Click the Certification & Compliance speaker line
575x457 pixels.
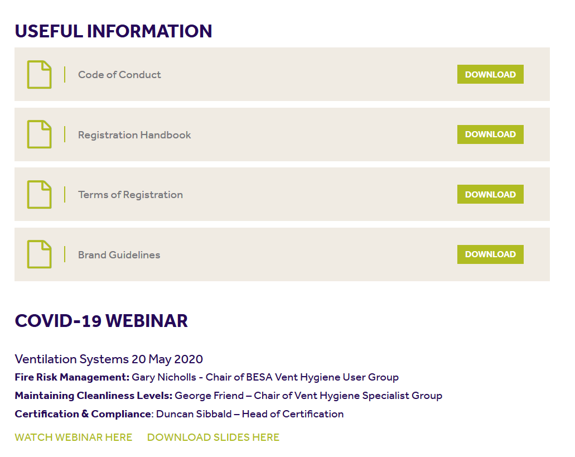coord(179,414)
